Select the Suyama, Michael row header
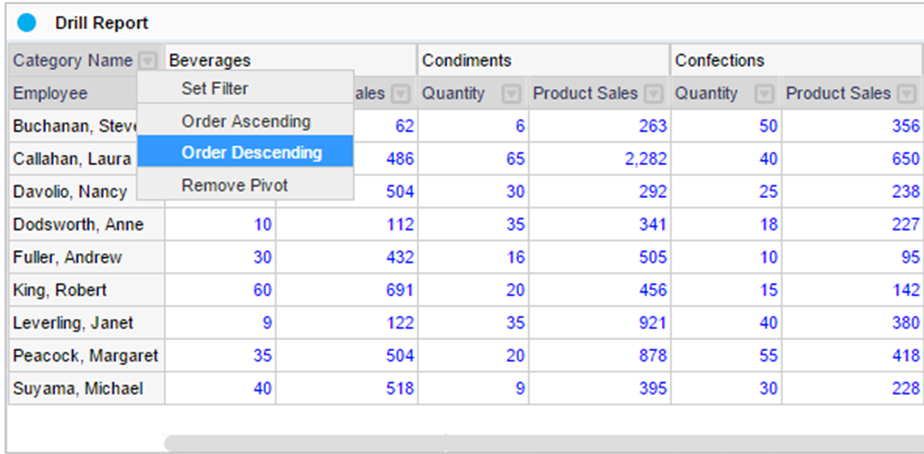Screen dimensions: 924x454 point(79,389)
